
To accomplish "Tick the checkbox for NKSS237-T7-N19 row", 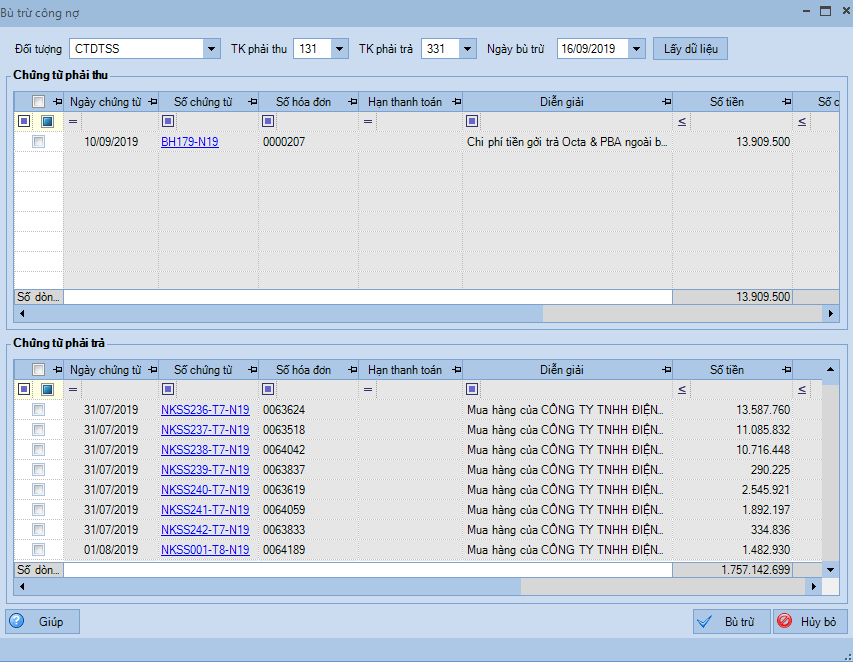I will 38,430.
